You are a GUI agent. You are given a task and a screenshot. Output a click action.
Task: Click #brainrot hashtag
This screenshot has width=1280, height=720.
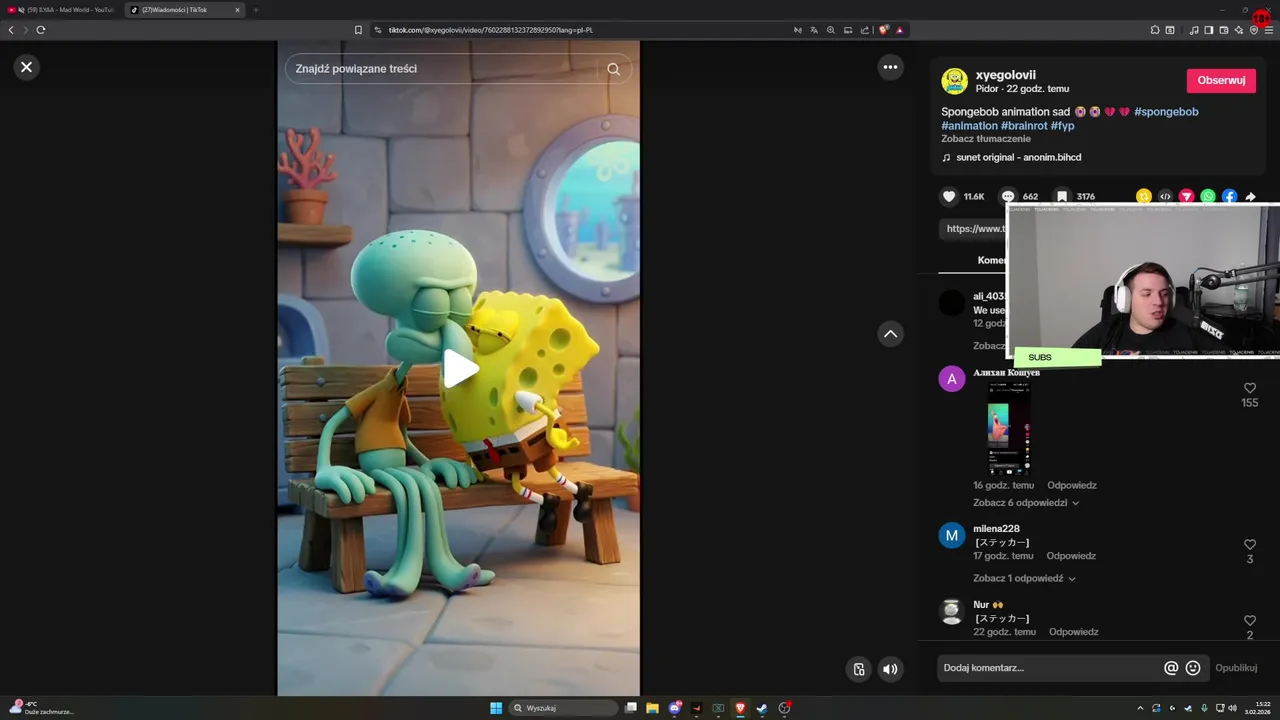pos(1024,126)
